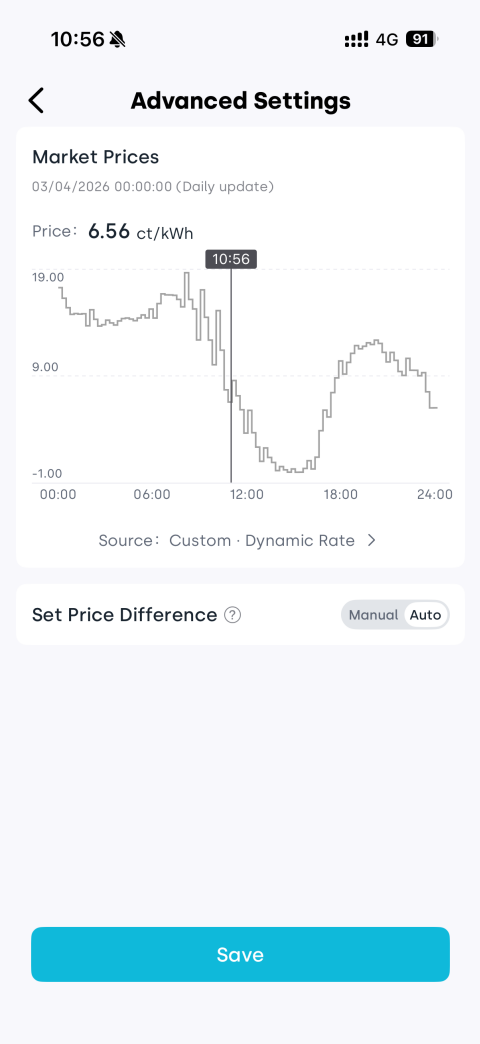Switch price difference to Manual

pos(373,615)
